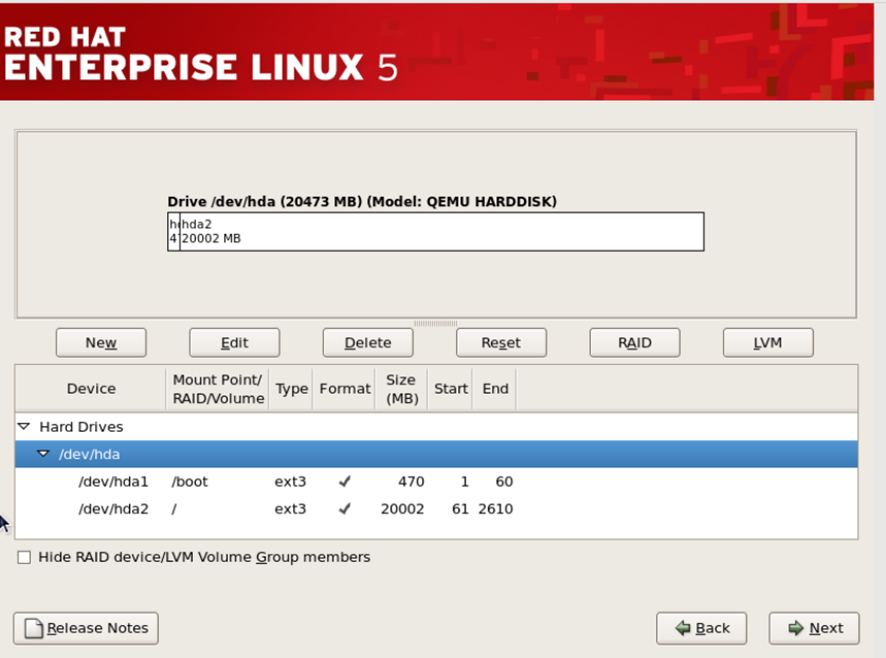
Task: Click the start cylinder value 61
Action: click(460, 509)
